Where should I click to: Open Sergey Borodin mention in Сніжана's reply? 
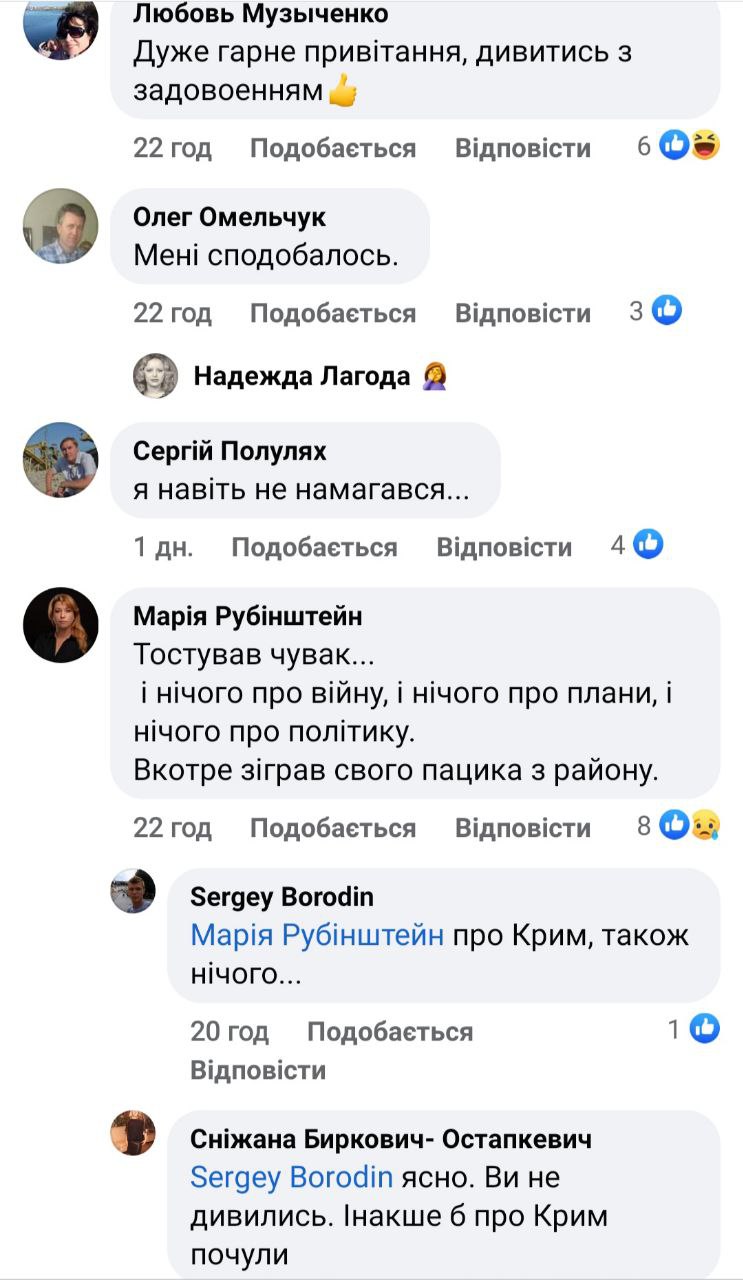click(291, 1178)
